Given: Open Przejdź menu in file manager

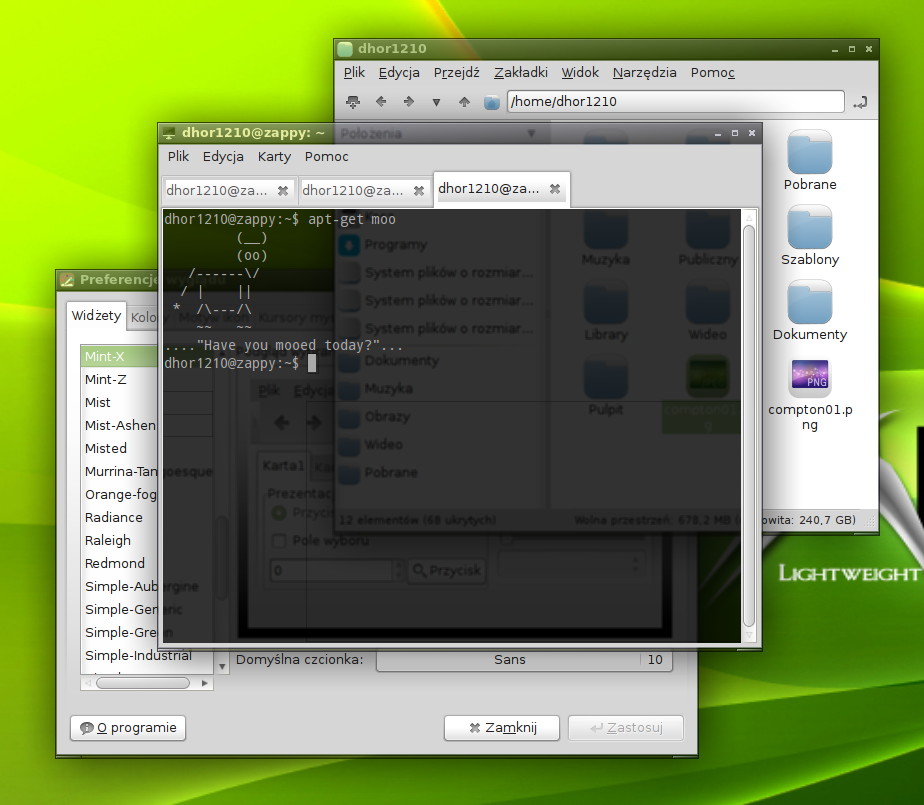Looking at the screenshot, I should pyautogui.click(x=457, y=72).
